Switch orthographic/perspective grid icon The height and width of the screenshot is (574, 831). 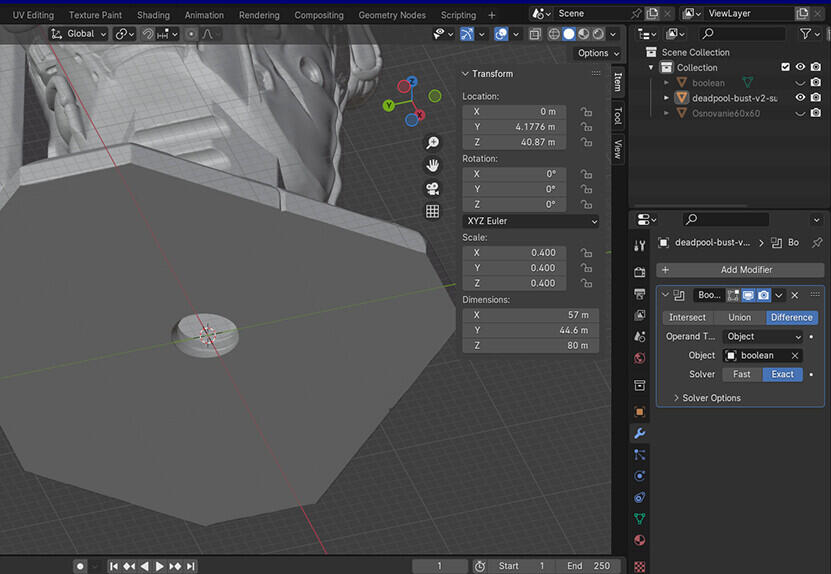pos(432,211)
